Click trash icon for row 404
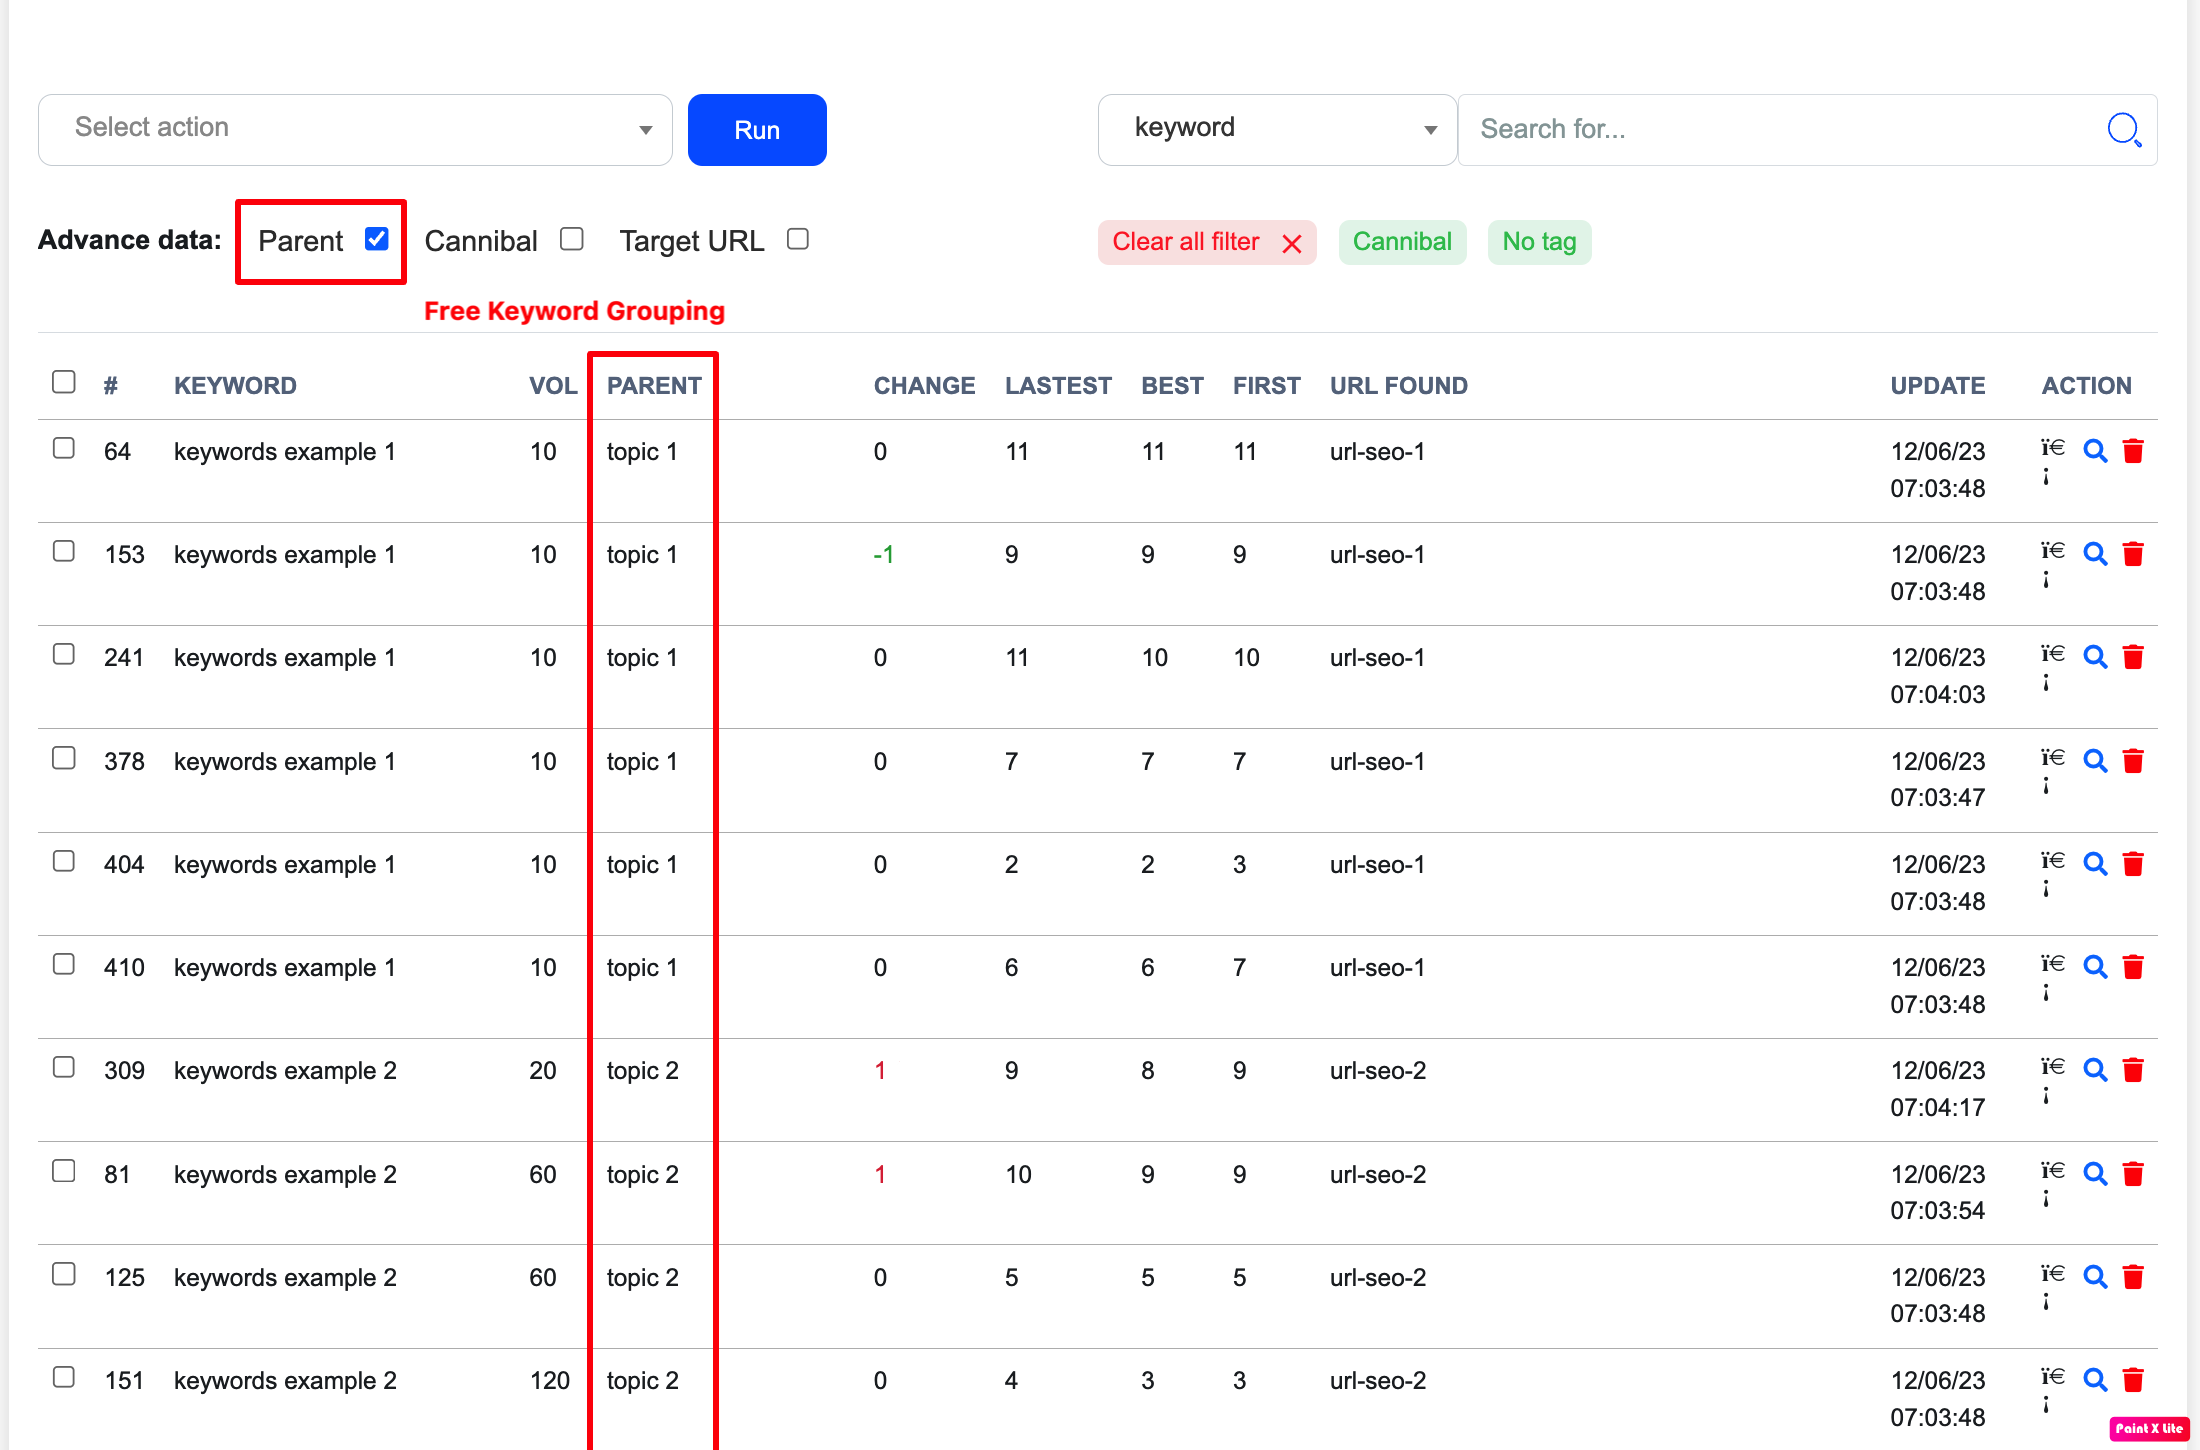Screen dimensions: 2200x1450 click(x=2133, y=864)
